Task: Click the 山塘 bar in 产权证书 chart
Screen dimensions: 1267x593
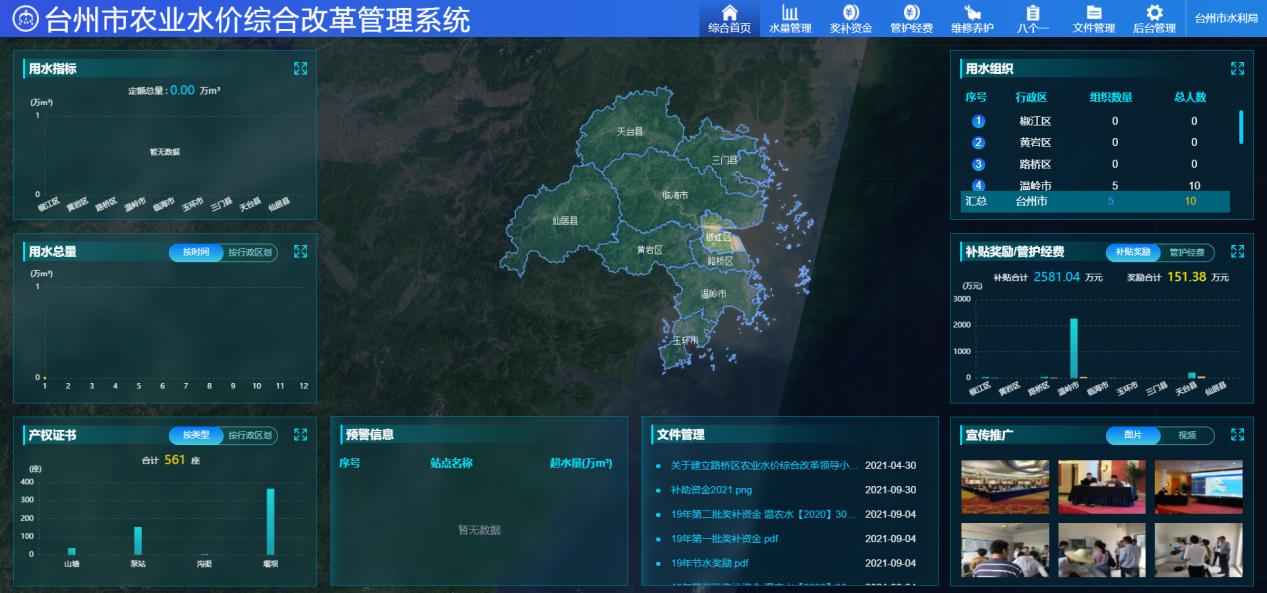Action: point(72,551)
